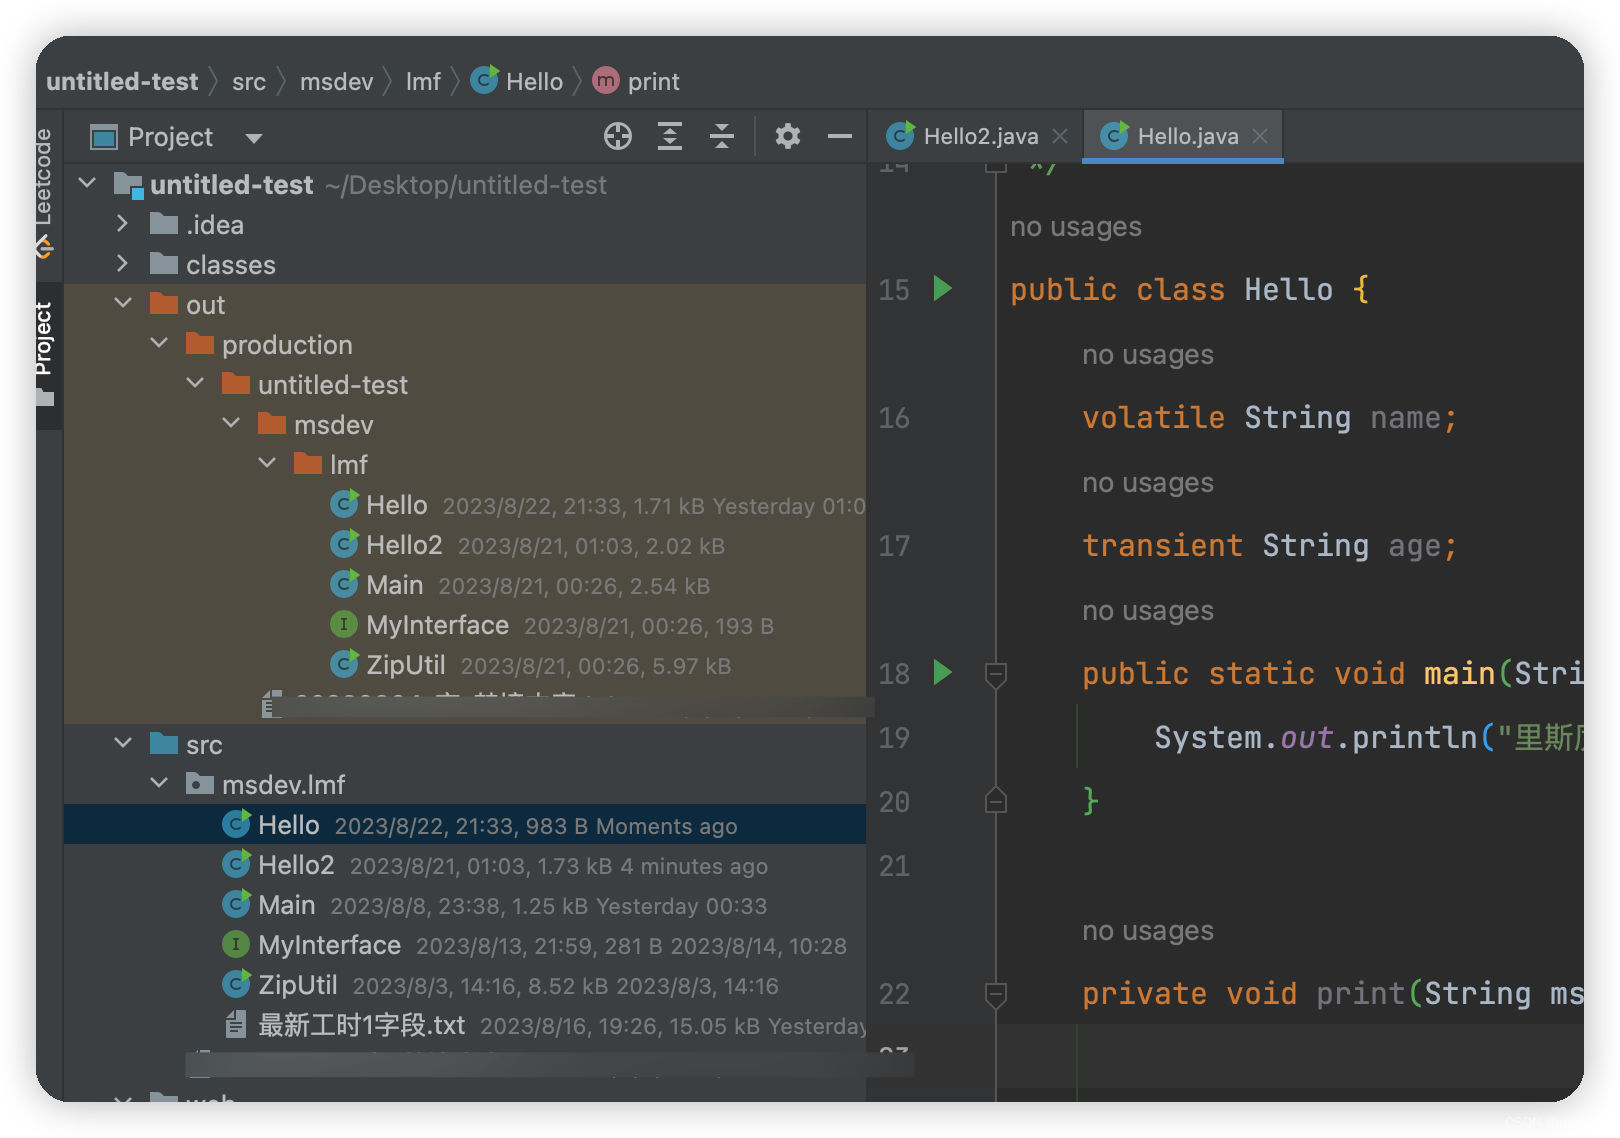Click the msdev breadcrumb
Viewport: 1620px width, 1138px height.
click(336, 81)
